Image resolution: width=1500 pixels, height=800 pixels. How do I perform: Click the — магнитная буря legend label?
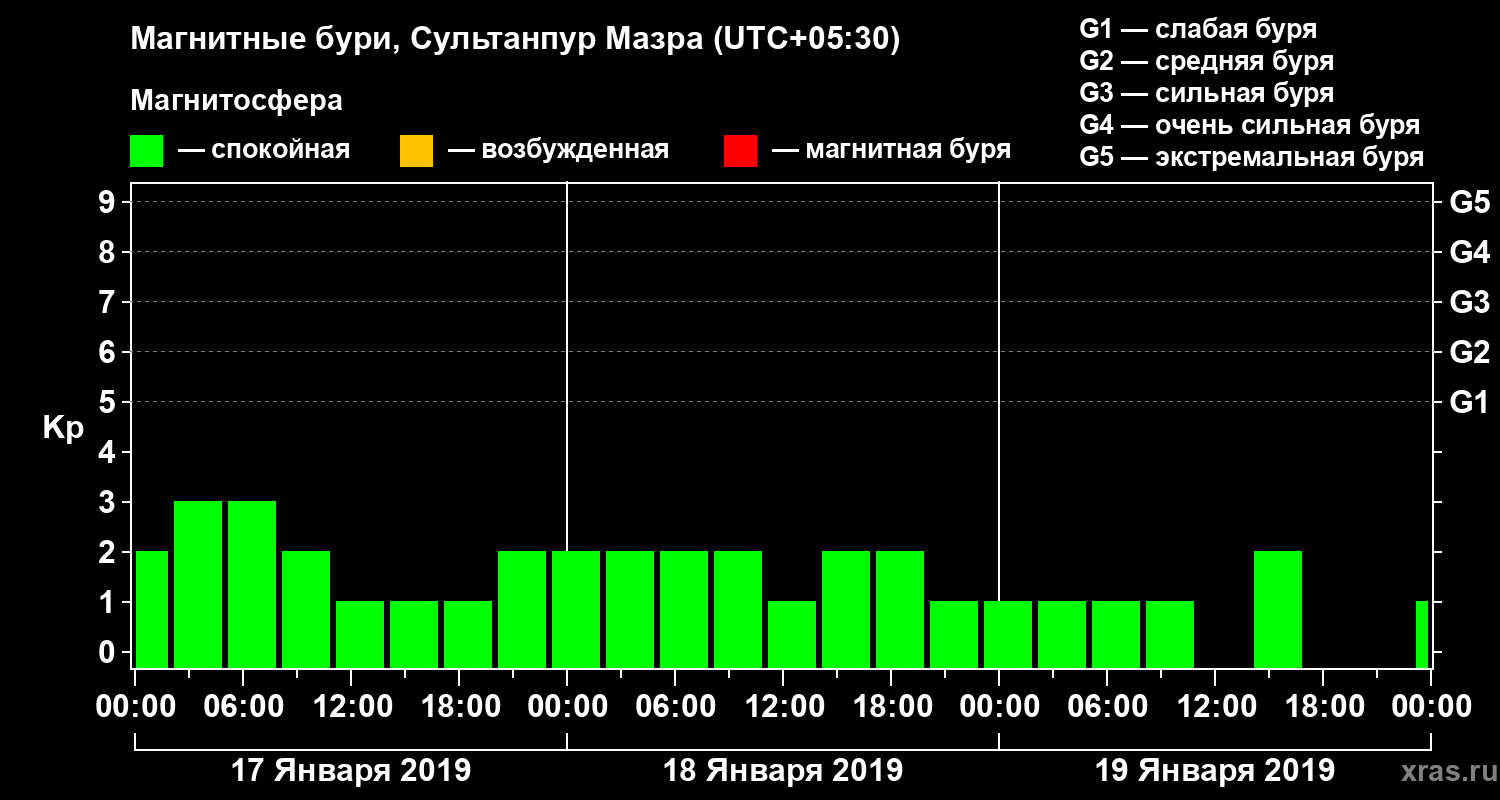pyautogui.click(x=891, y=151)
